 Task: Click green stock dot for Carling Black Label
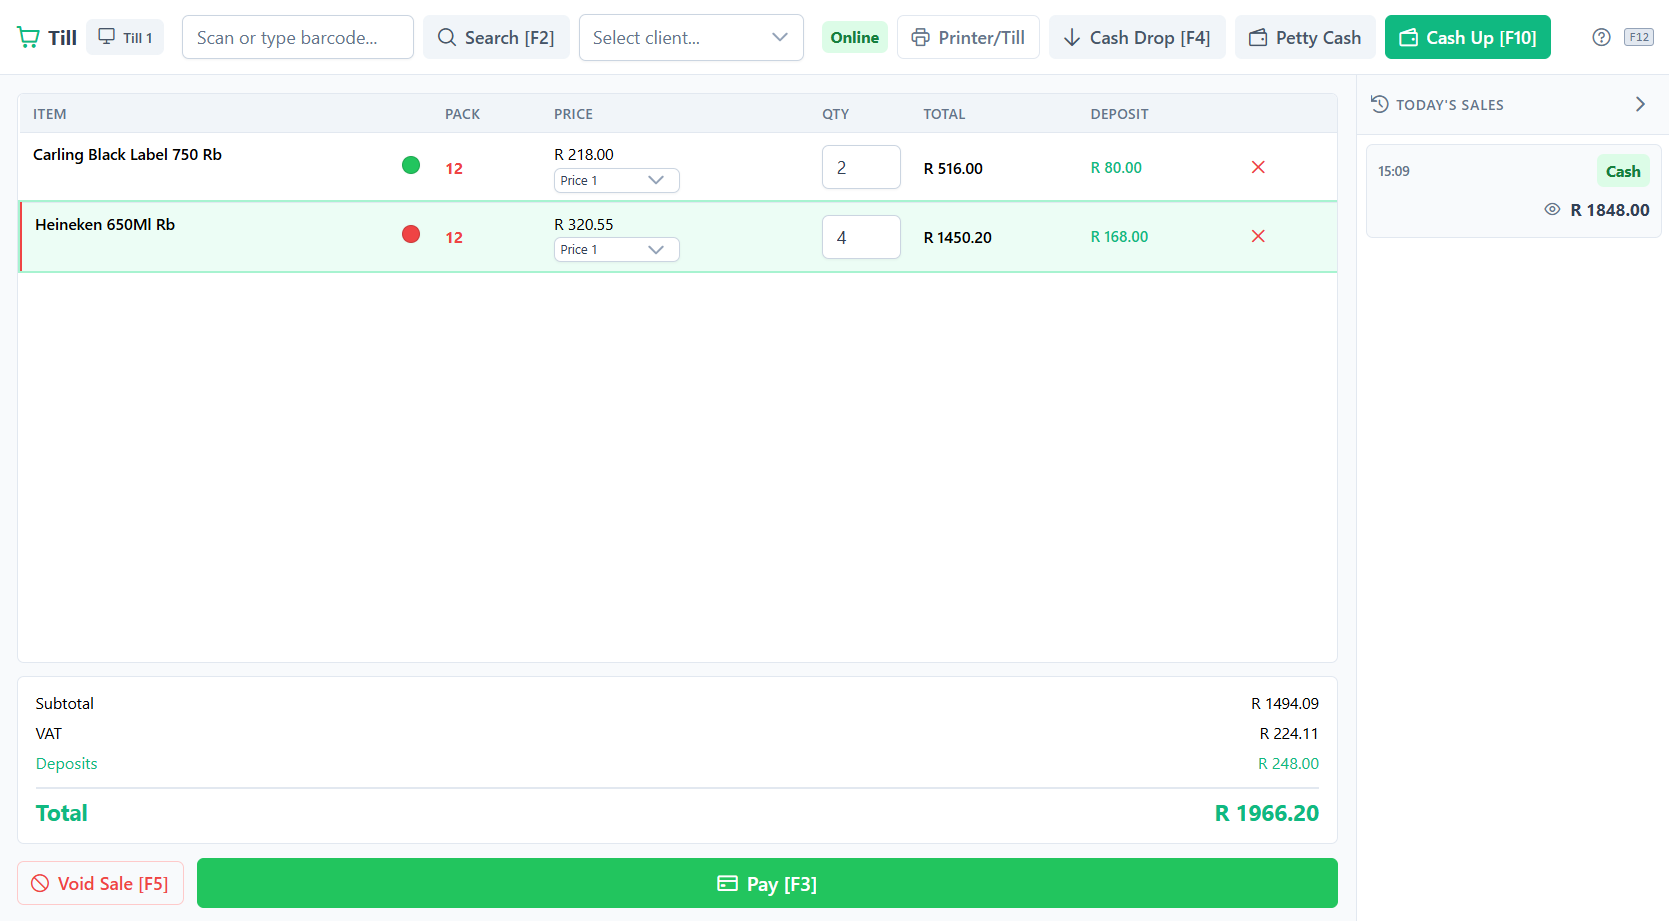[411, 165]
